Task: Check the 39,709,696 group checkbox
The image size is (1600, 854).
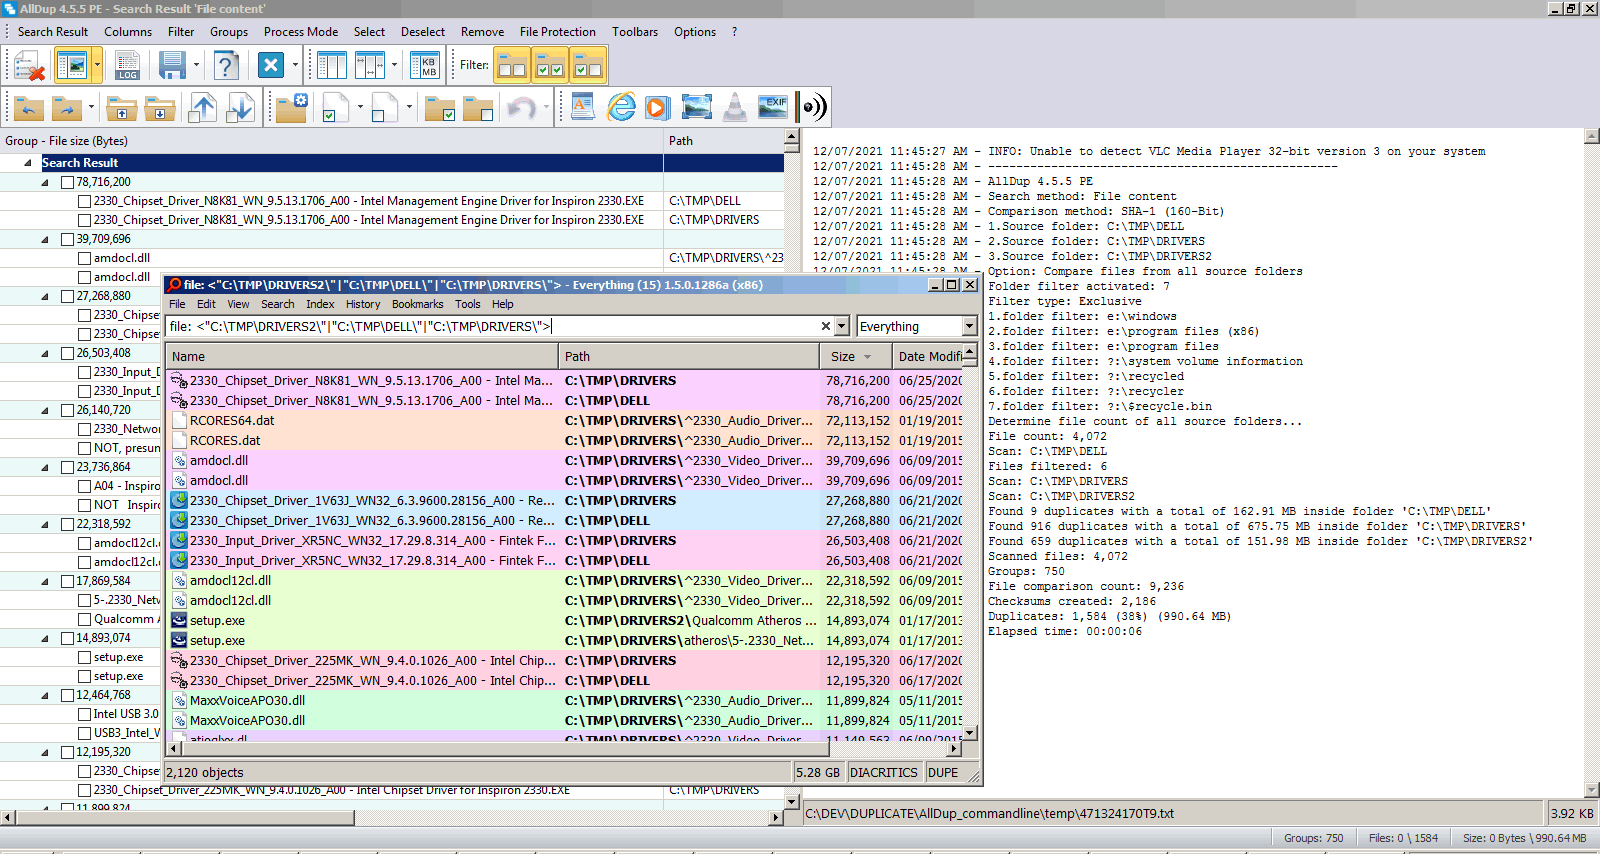Action: pyautogui.click(x=68, y=239)
